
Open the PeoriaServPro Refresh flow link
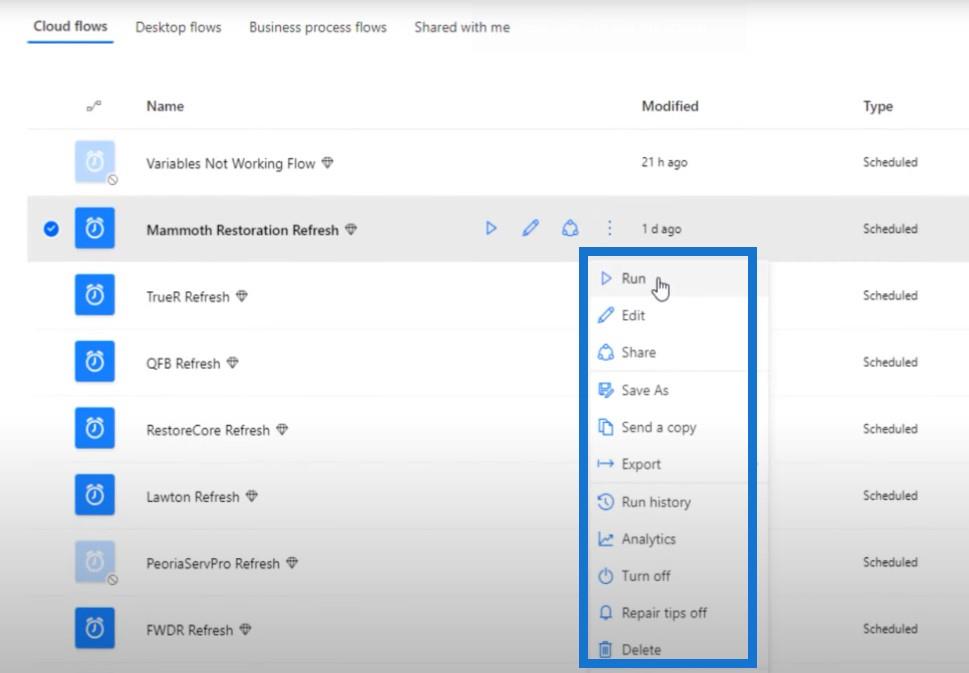213,564
